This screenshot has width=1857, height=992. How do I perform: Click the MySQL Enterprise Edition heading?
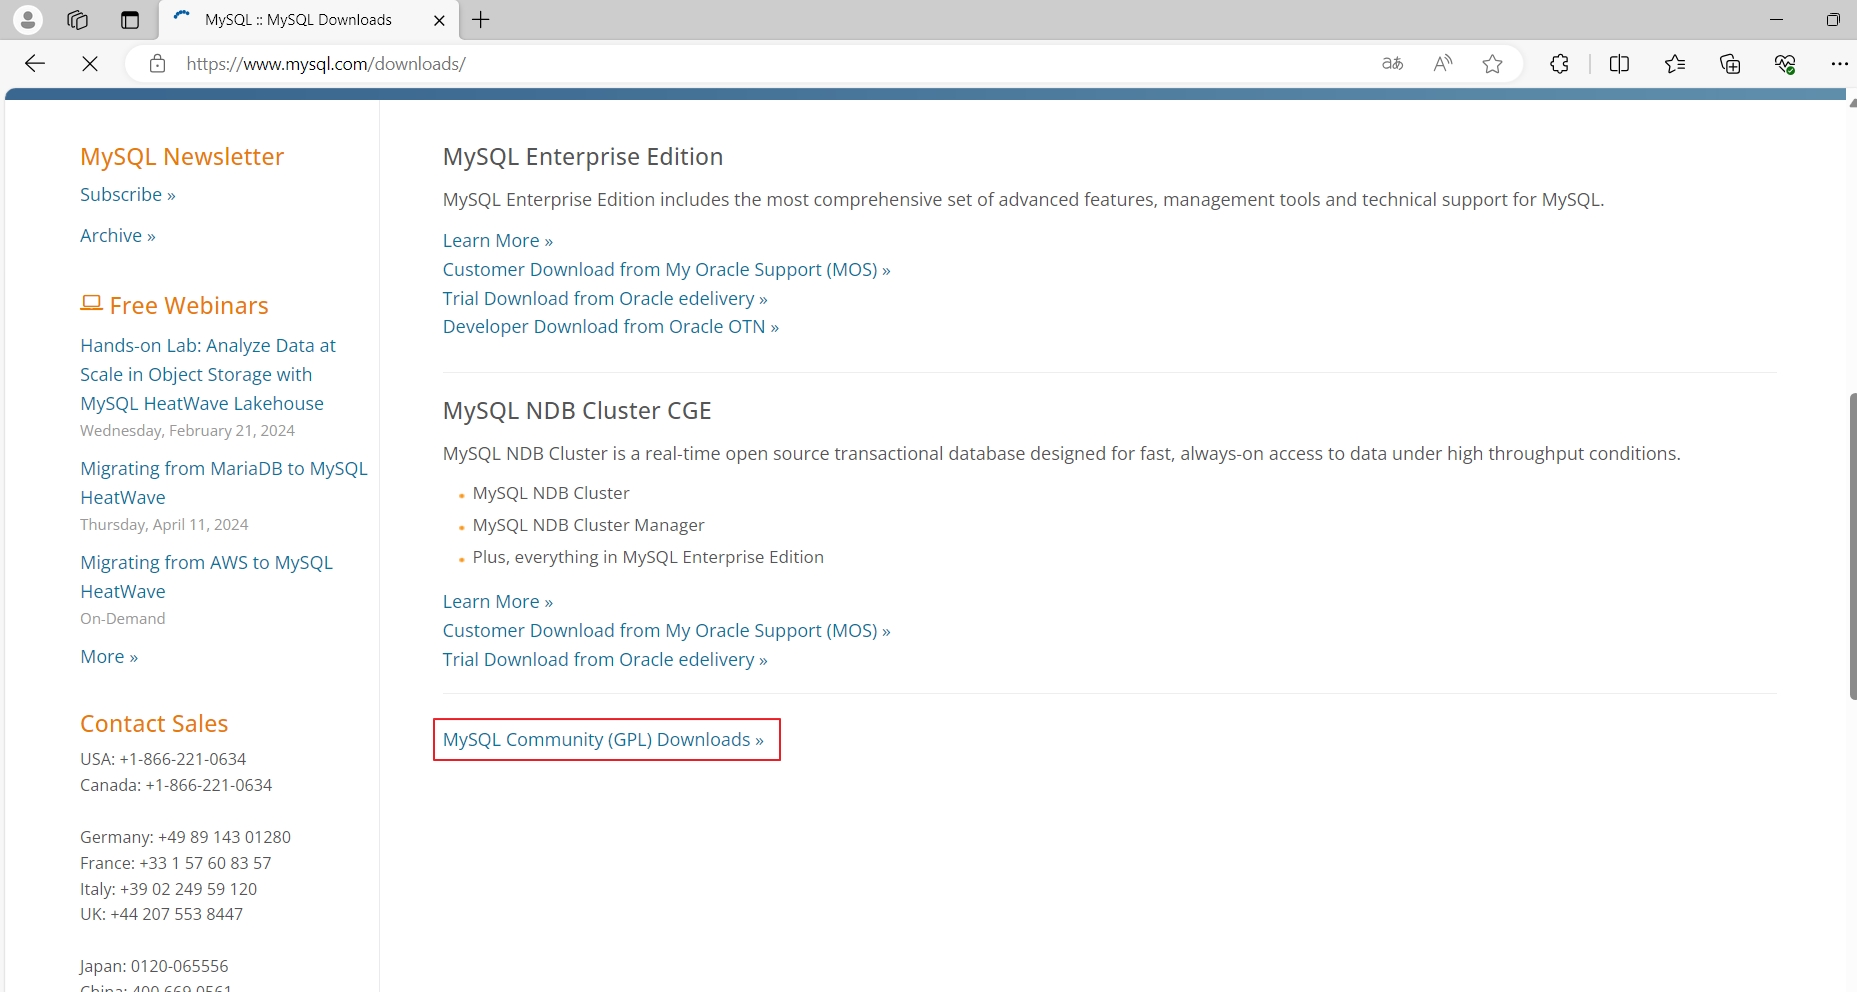click(x=583, y=157)
